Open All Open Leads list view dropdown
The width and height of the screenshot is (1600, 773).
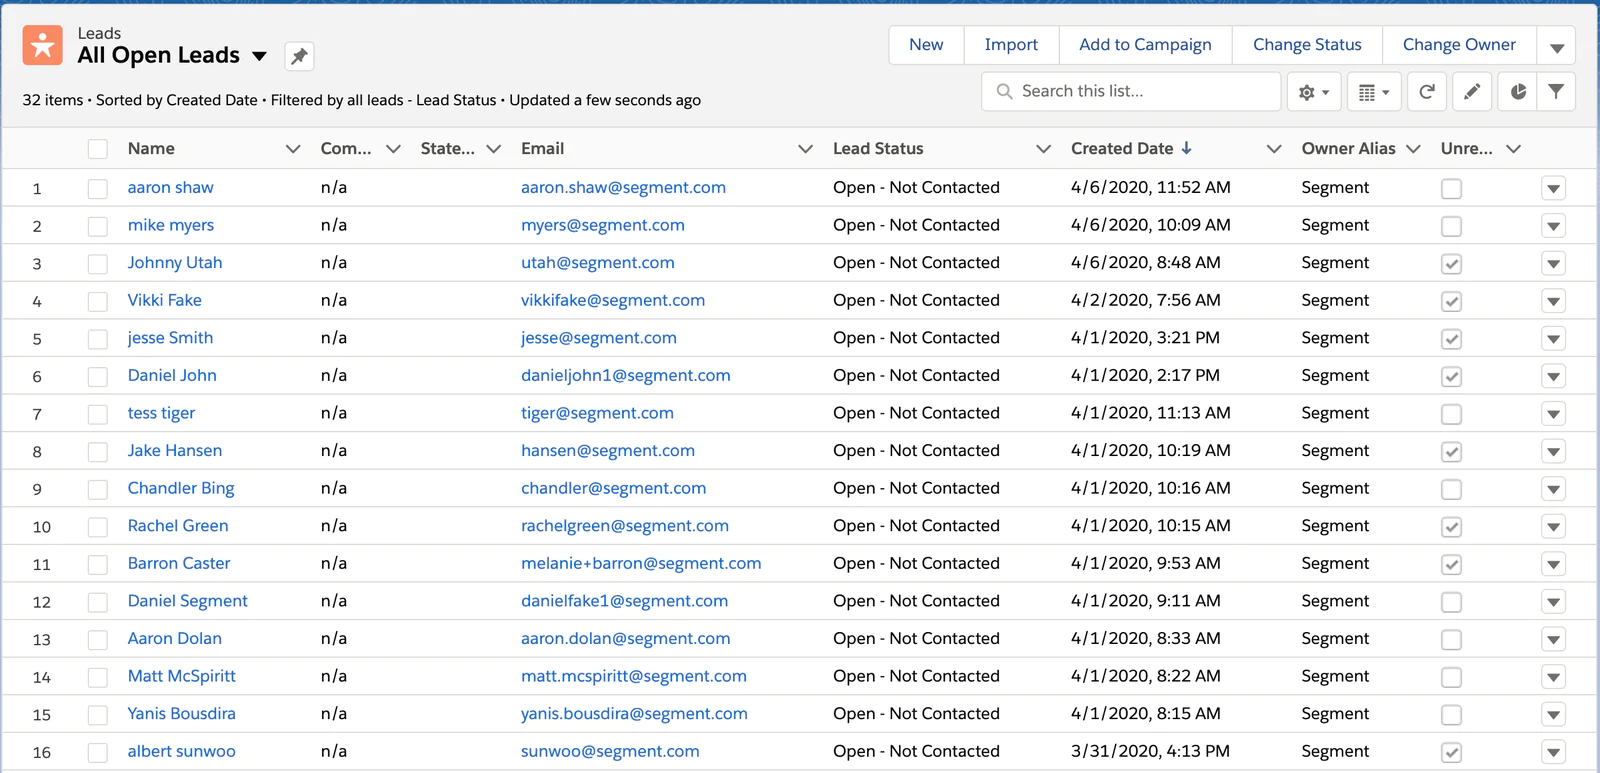(260, 56)
